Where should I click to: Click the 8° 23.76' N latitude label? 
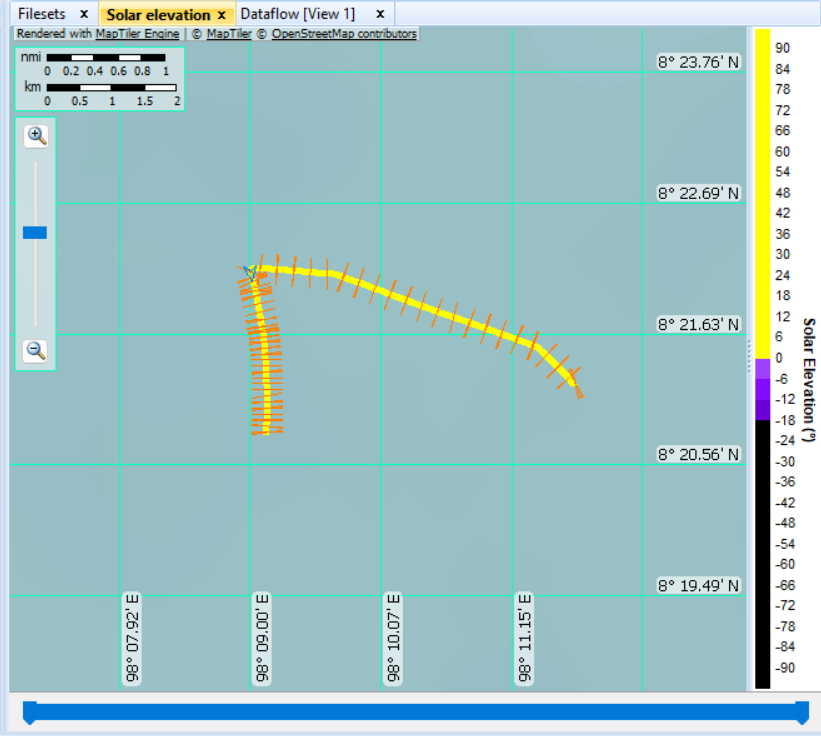click(698, 62)
